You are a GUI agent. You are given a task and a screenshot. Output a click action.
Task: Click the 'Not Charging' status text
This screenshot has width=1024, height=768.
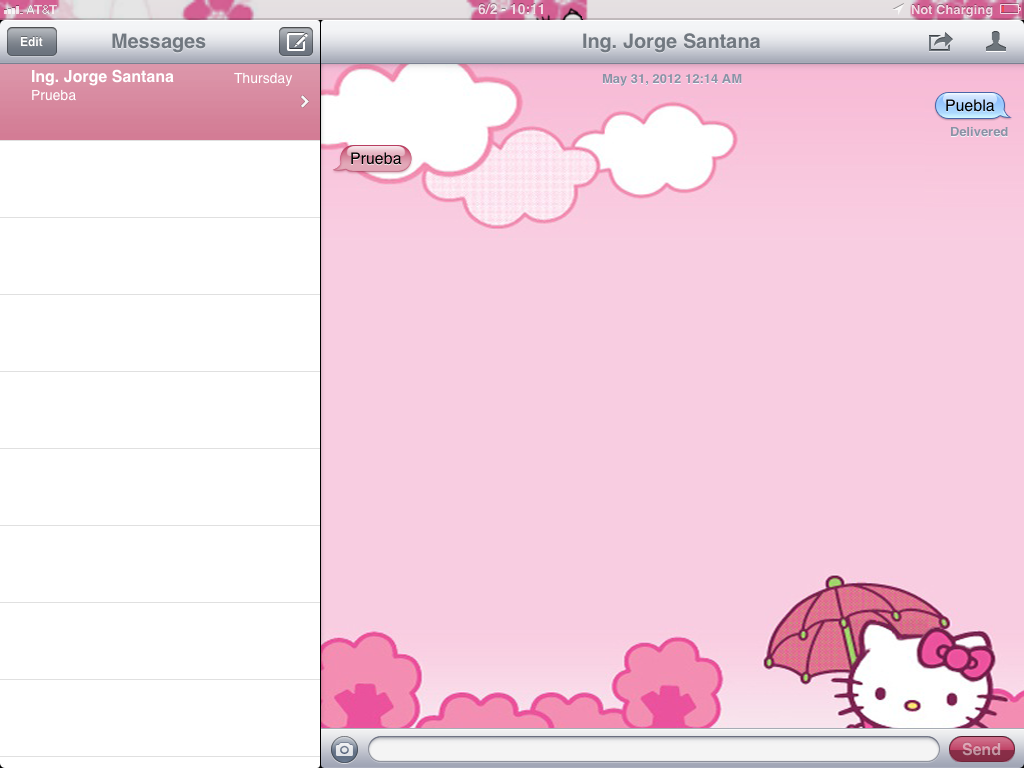(x=952, y=9)
